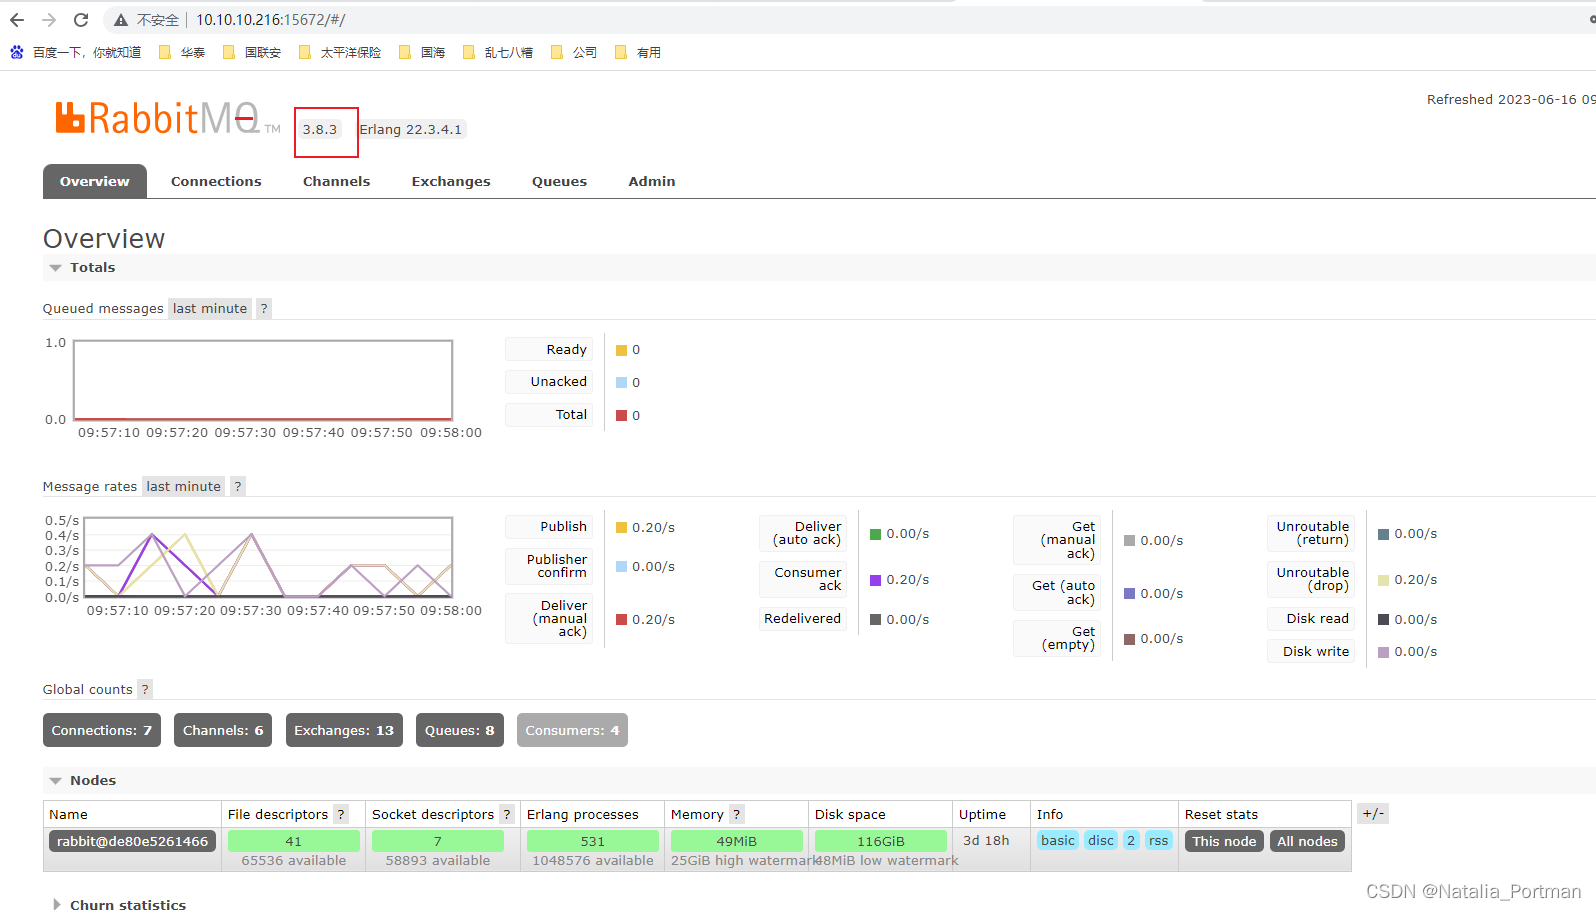Open help for Socket descriptors column
This screenshot has height=910, width=1596.
[507, 814]
